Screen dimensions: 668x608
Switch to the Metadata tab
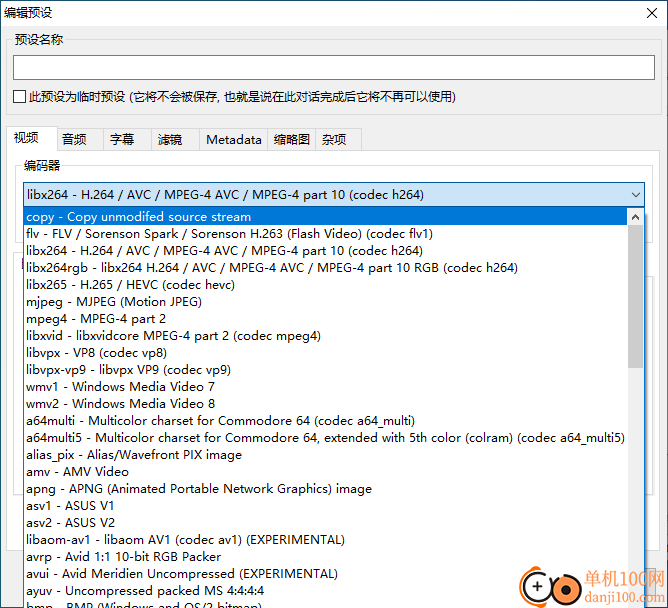233,139
